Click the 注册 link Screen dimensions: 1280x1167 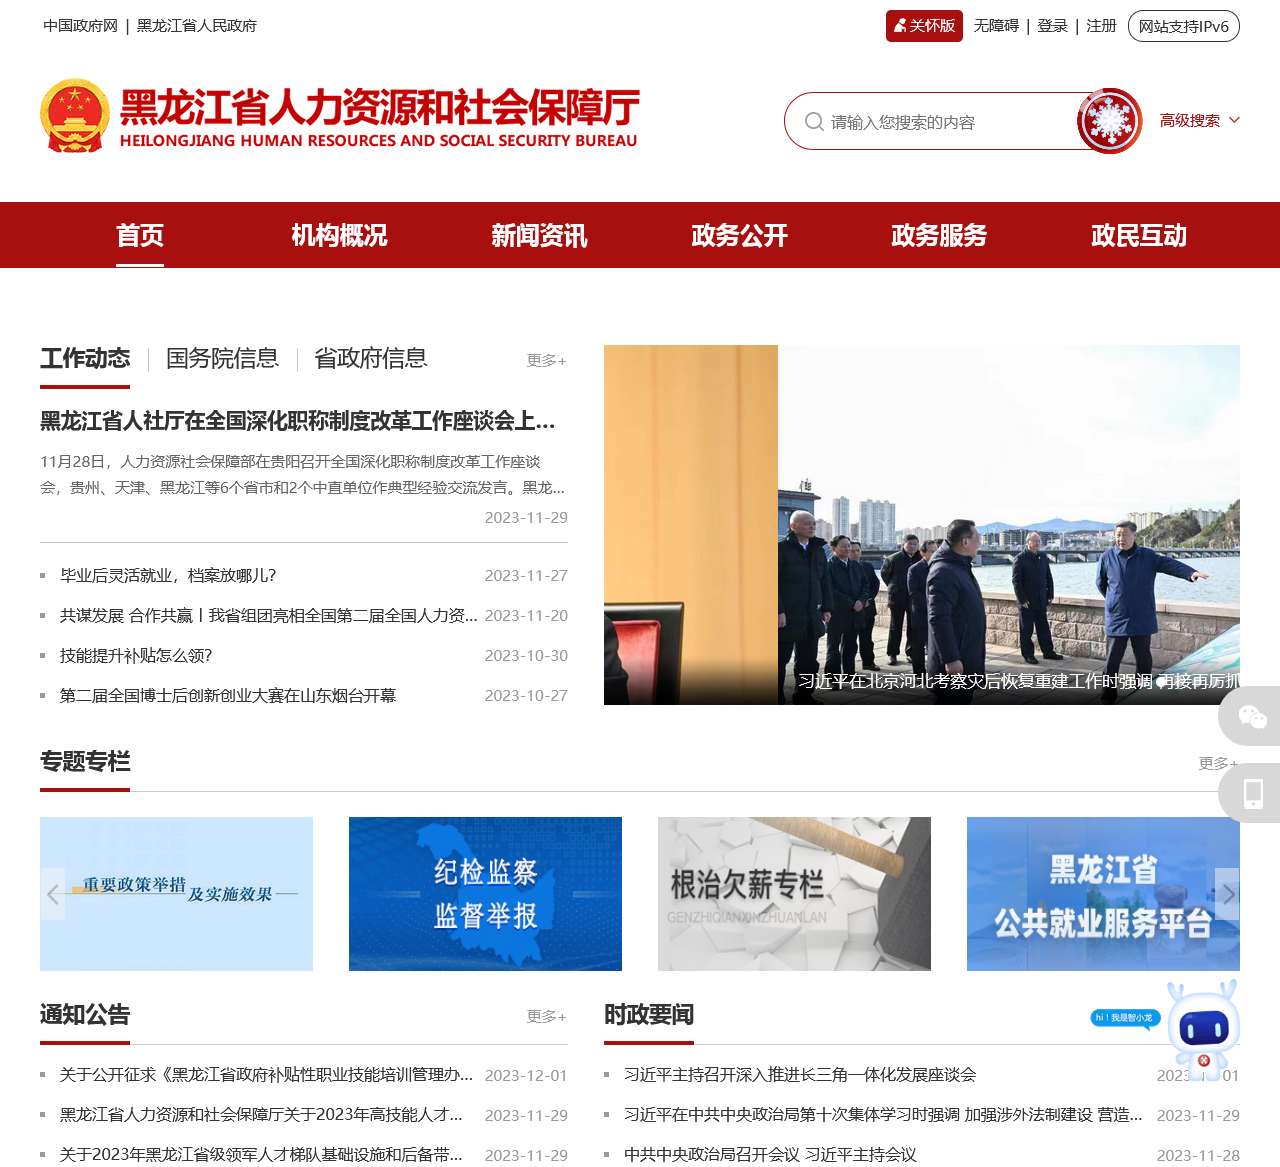tap(1101, 26)
